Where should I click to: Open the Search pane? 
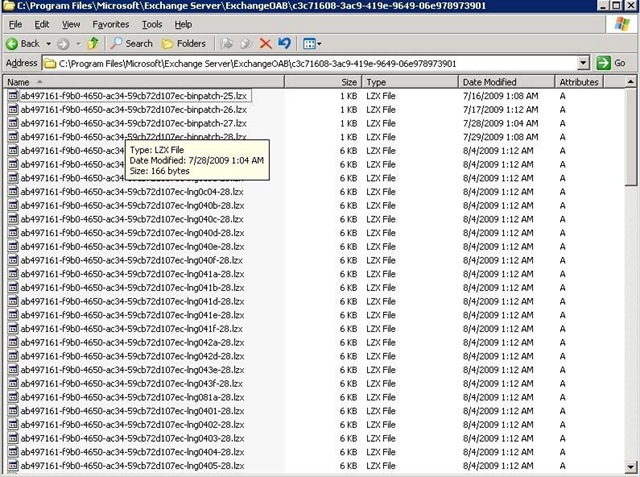click(131, 43)
